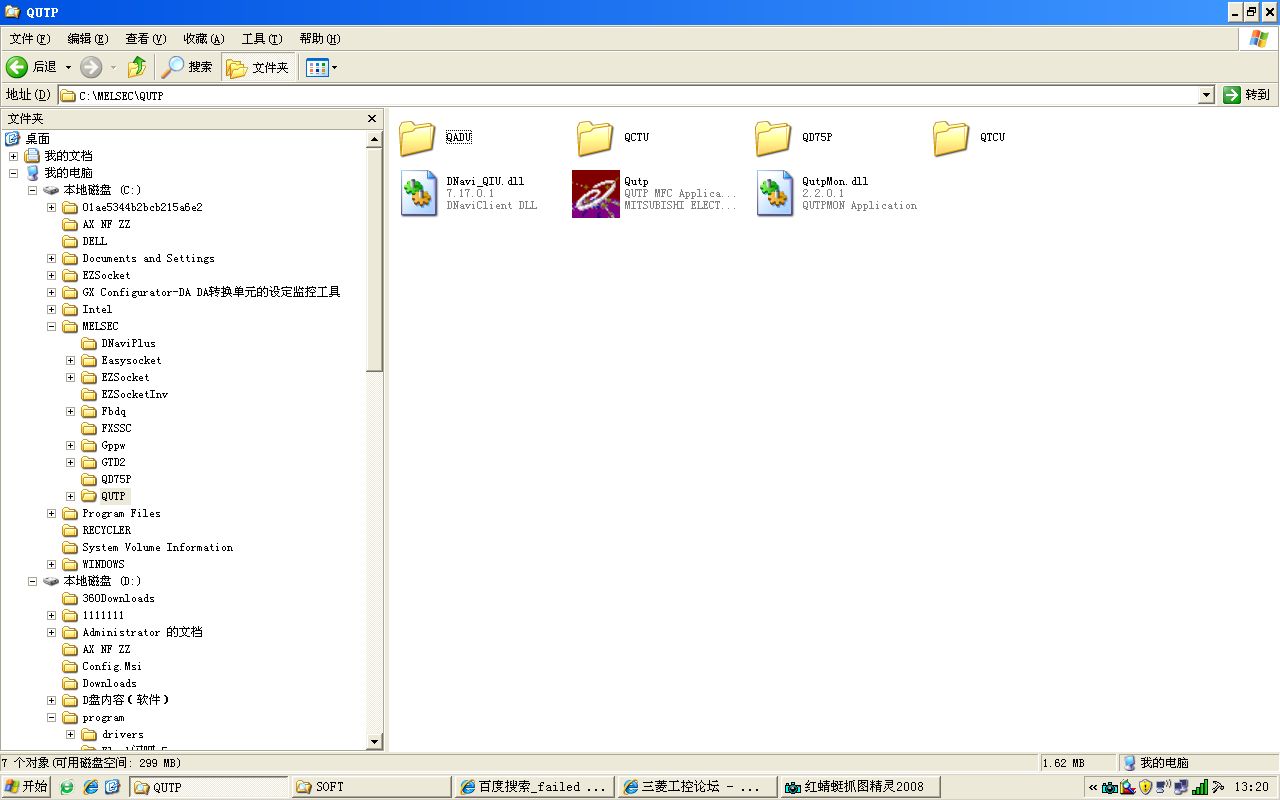Click the 开始 Start button
Viewport: 1280px width, 800px height.
tap(26, 787)
